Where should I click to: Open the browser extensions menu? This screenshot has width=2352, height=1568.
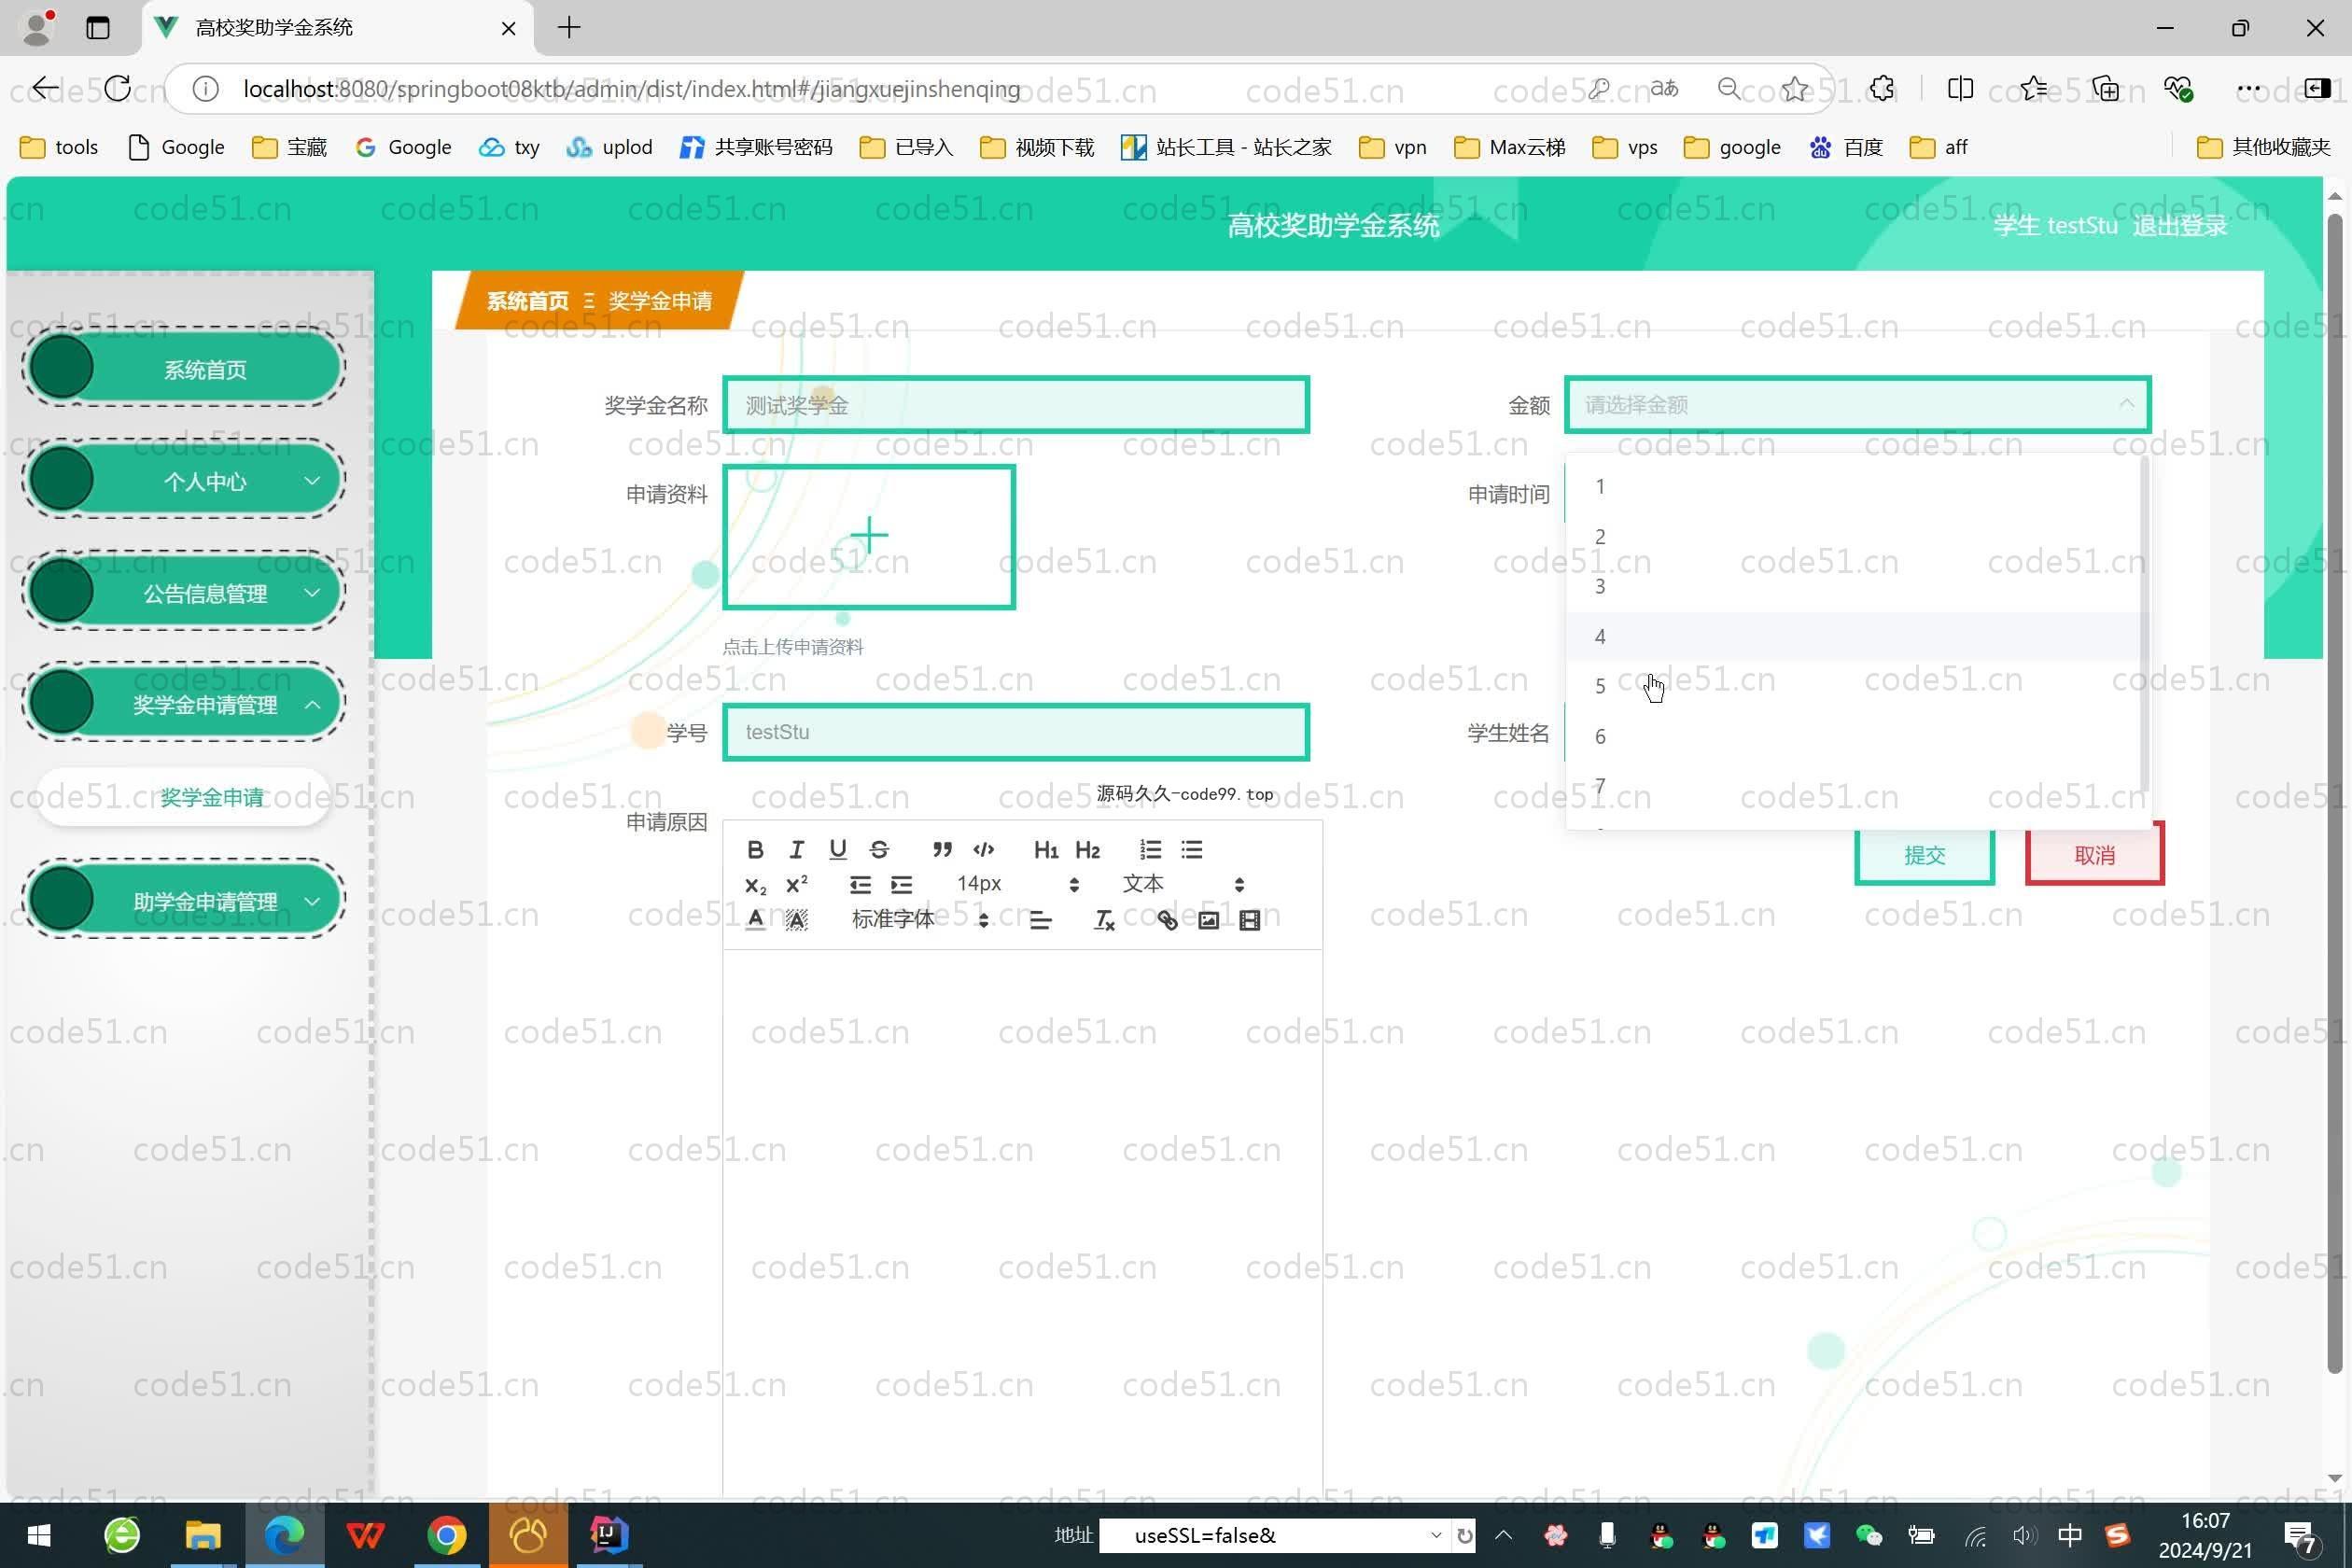coord(1882,89)
